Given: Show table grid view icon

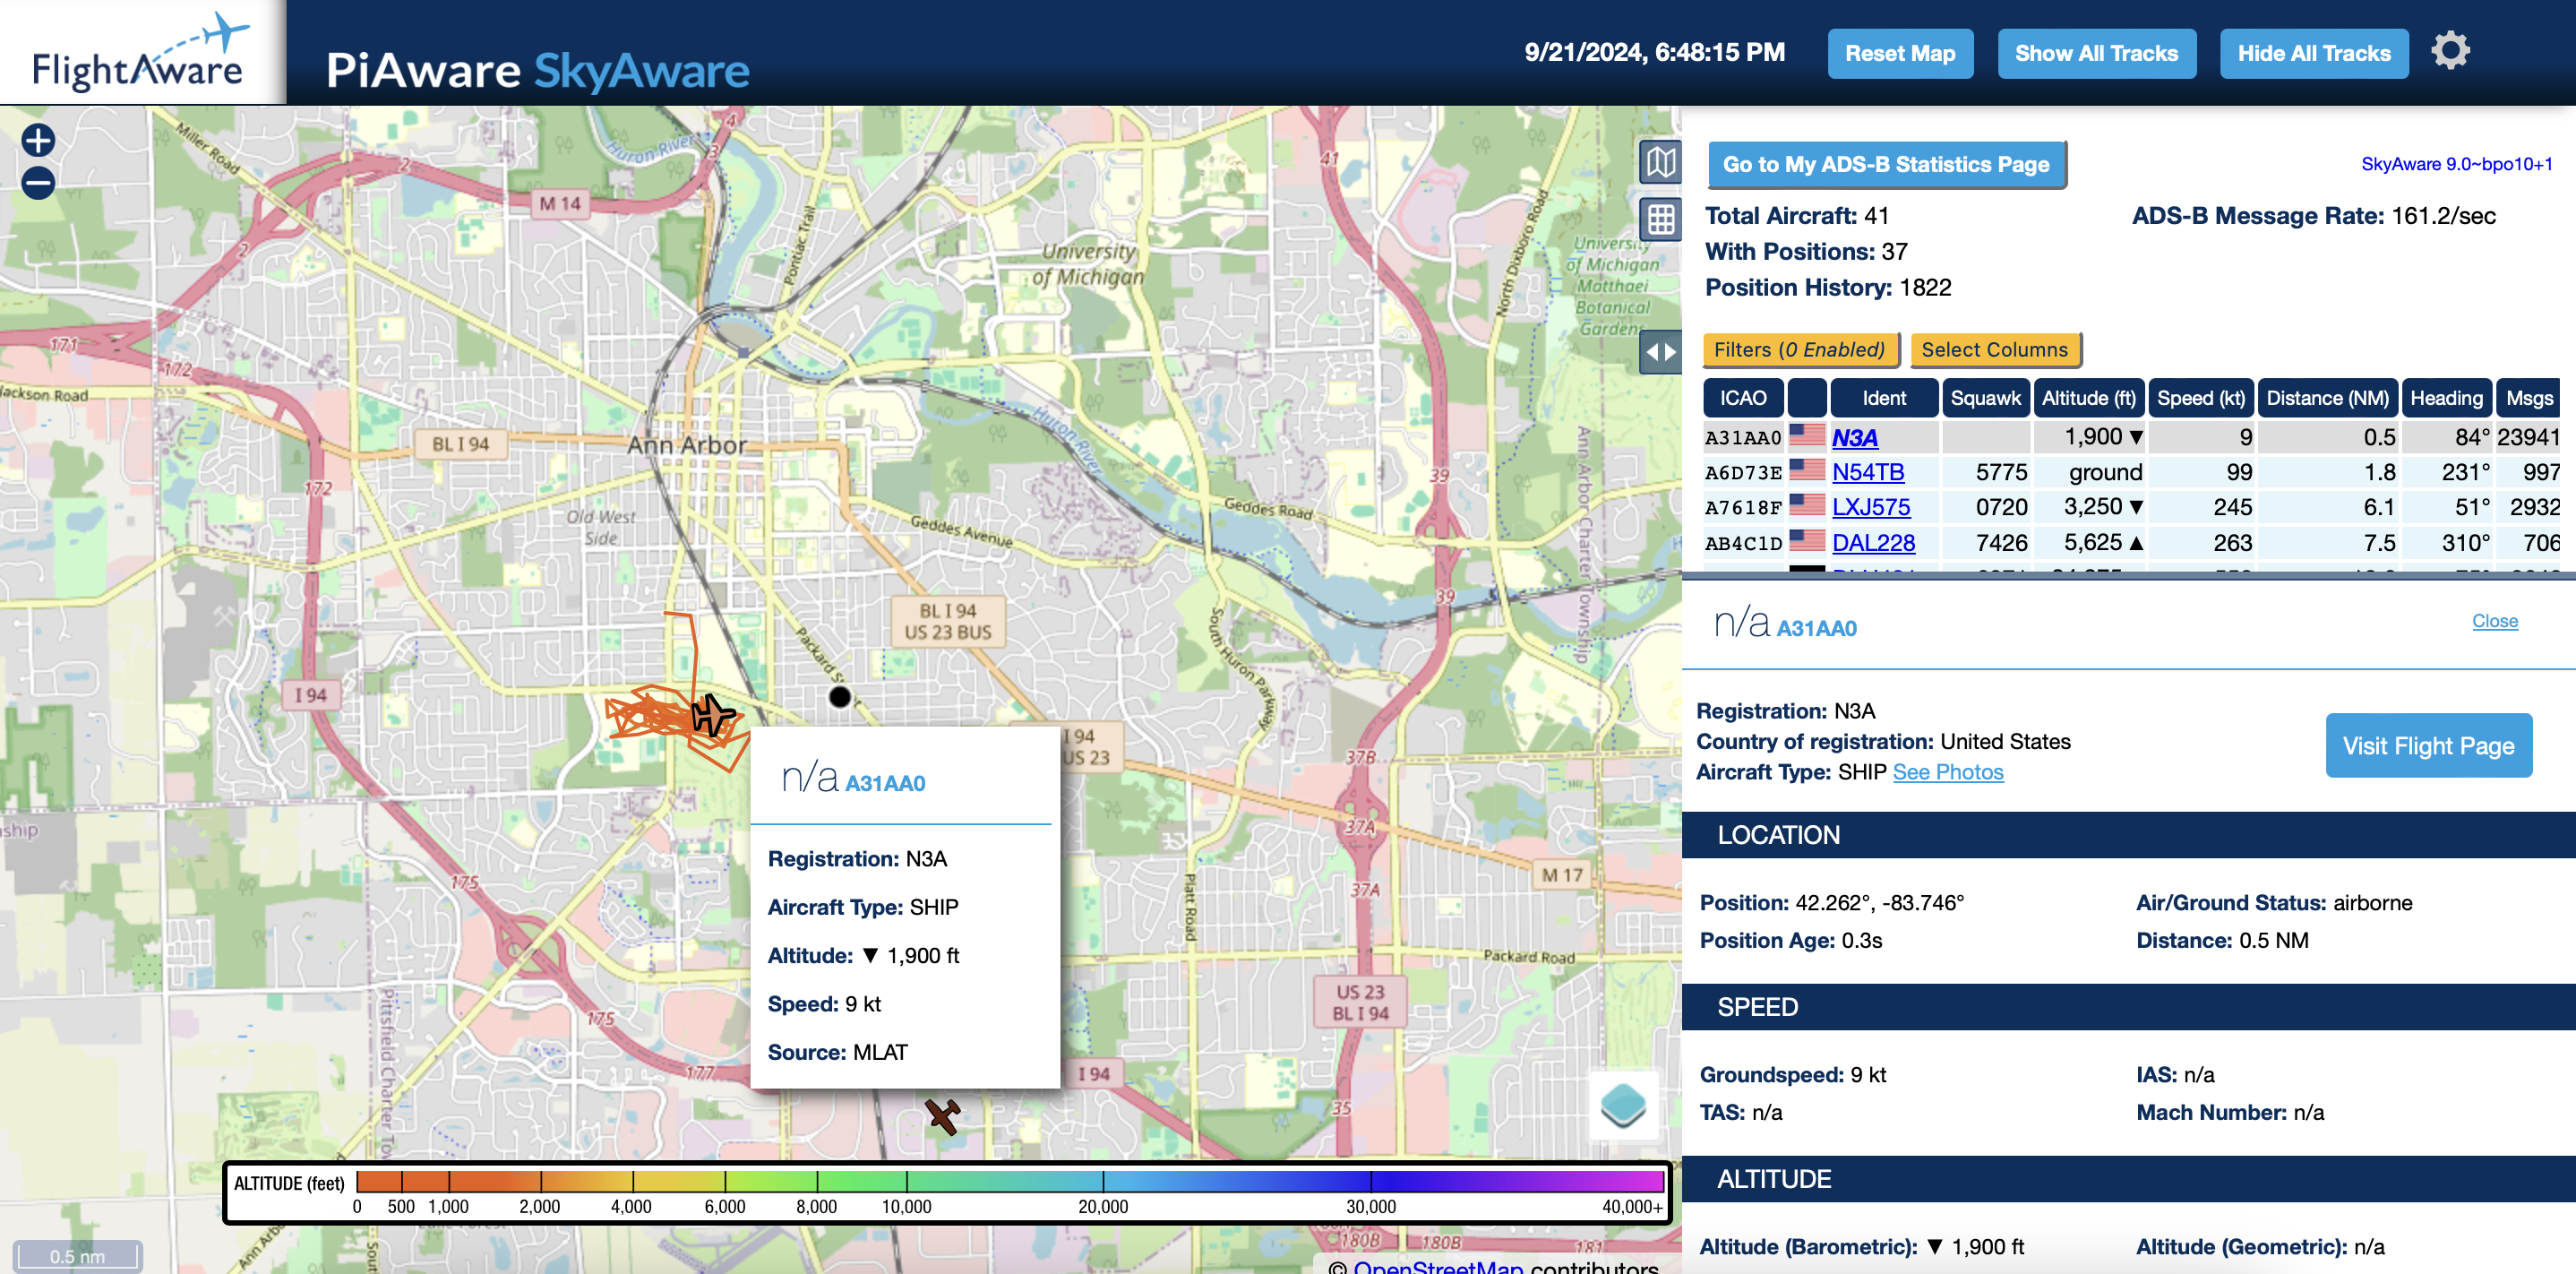Looking at the screenshot, I should [1660, 219].
